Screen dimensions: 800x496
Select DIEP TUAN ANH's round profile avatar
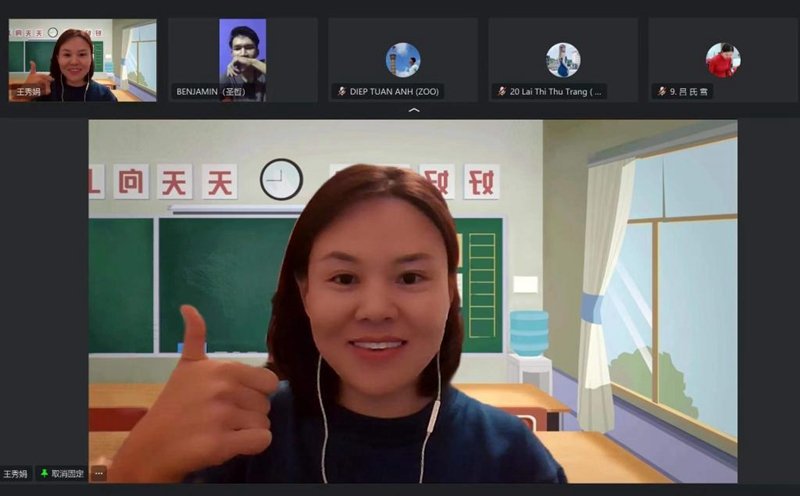(403, 60)
